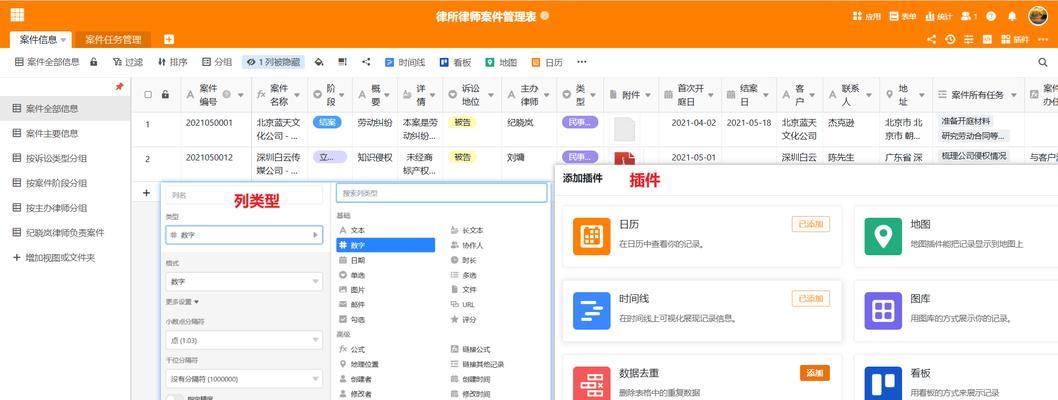Screen dimensions: 1058x400
Task: Open 诉讼地位 column dropdown arrow
Action: pyautogui.click(x=492, y=95)
